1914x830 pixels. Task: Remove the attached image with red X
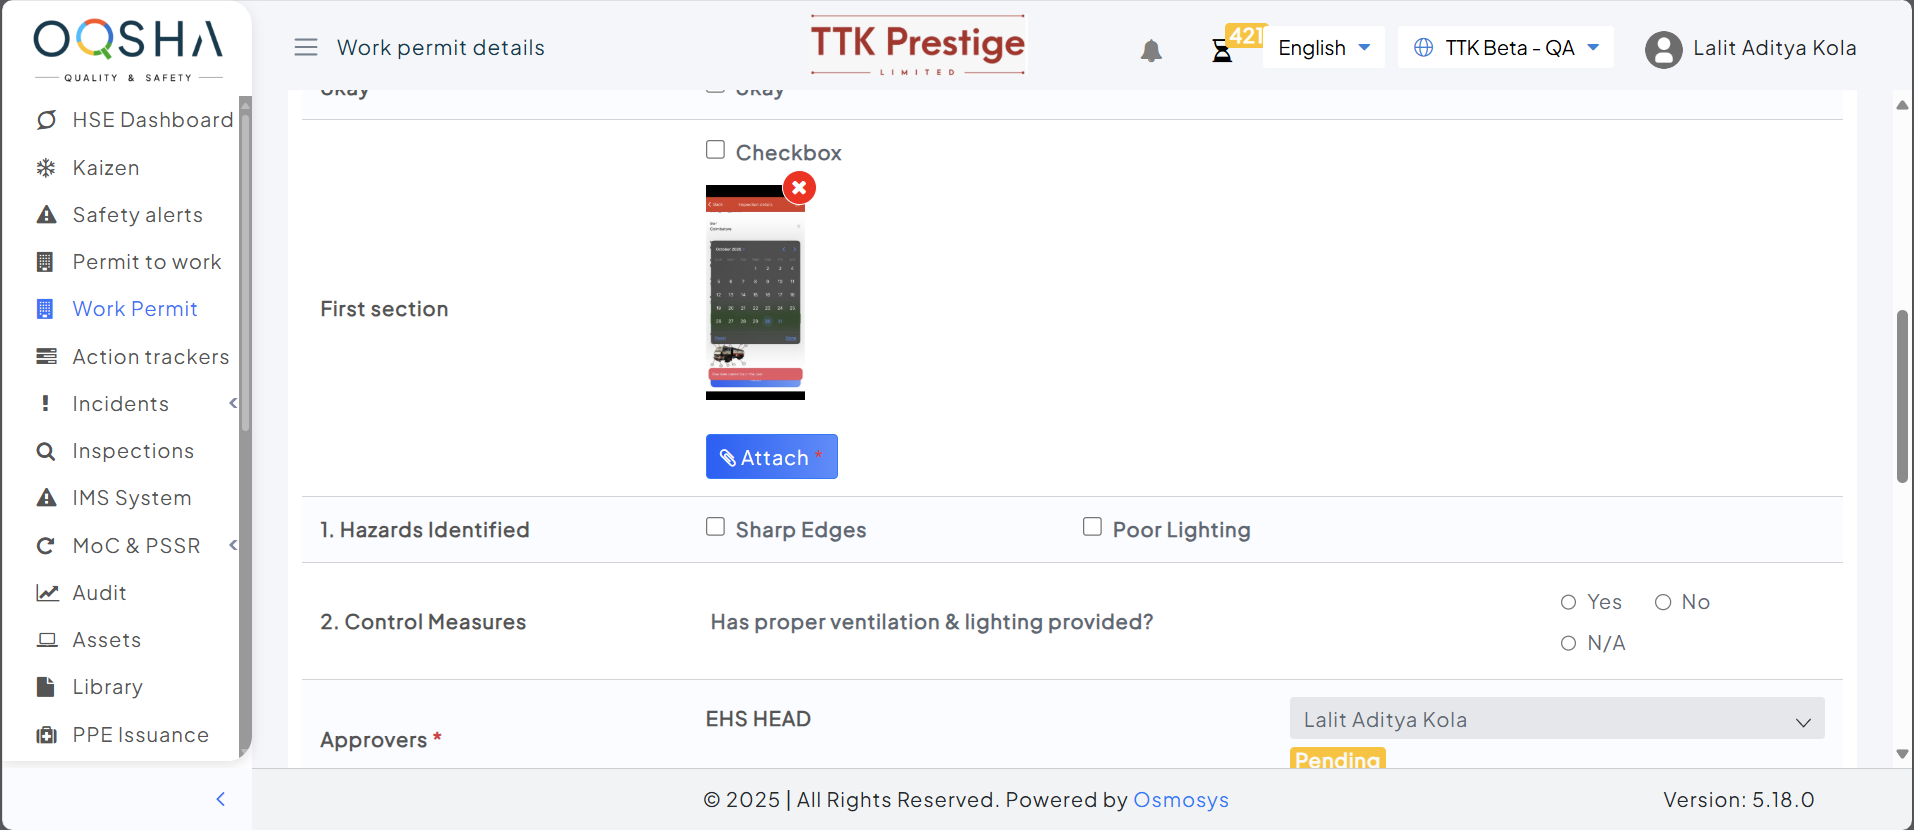tap(799, 188)
